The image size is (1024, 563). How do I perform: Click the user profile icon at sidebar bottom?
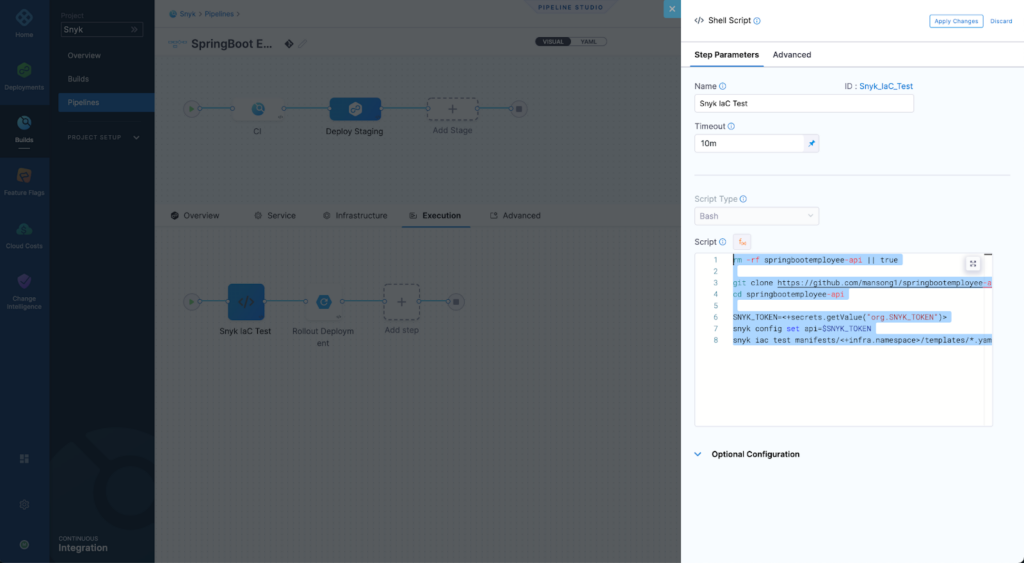24,545
